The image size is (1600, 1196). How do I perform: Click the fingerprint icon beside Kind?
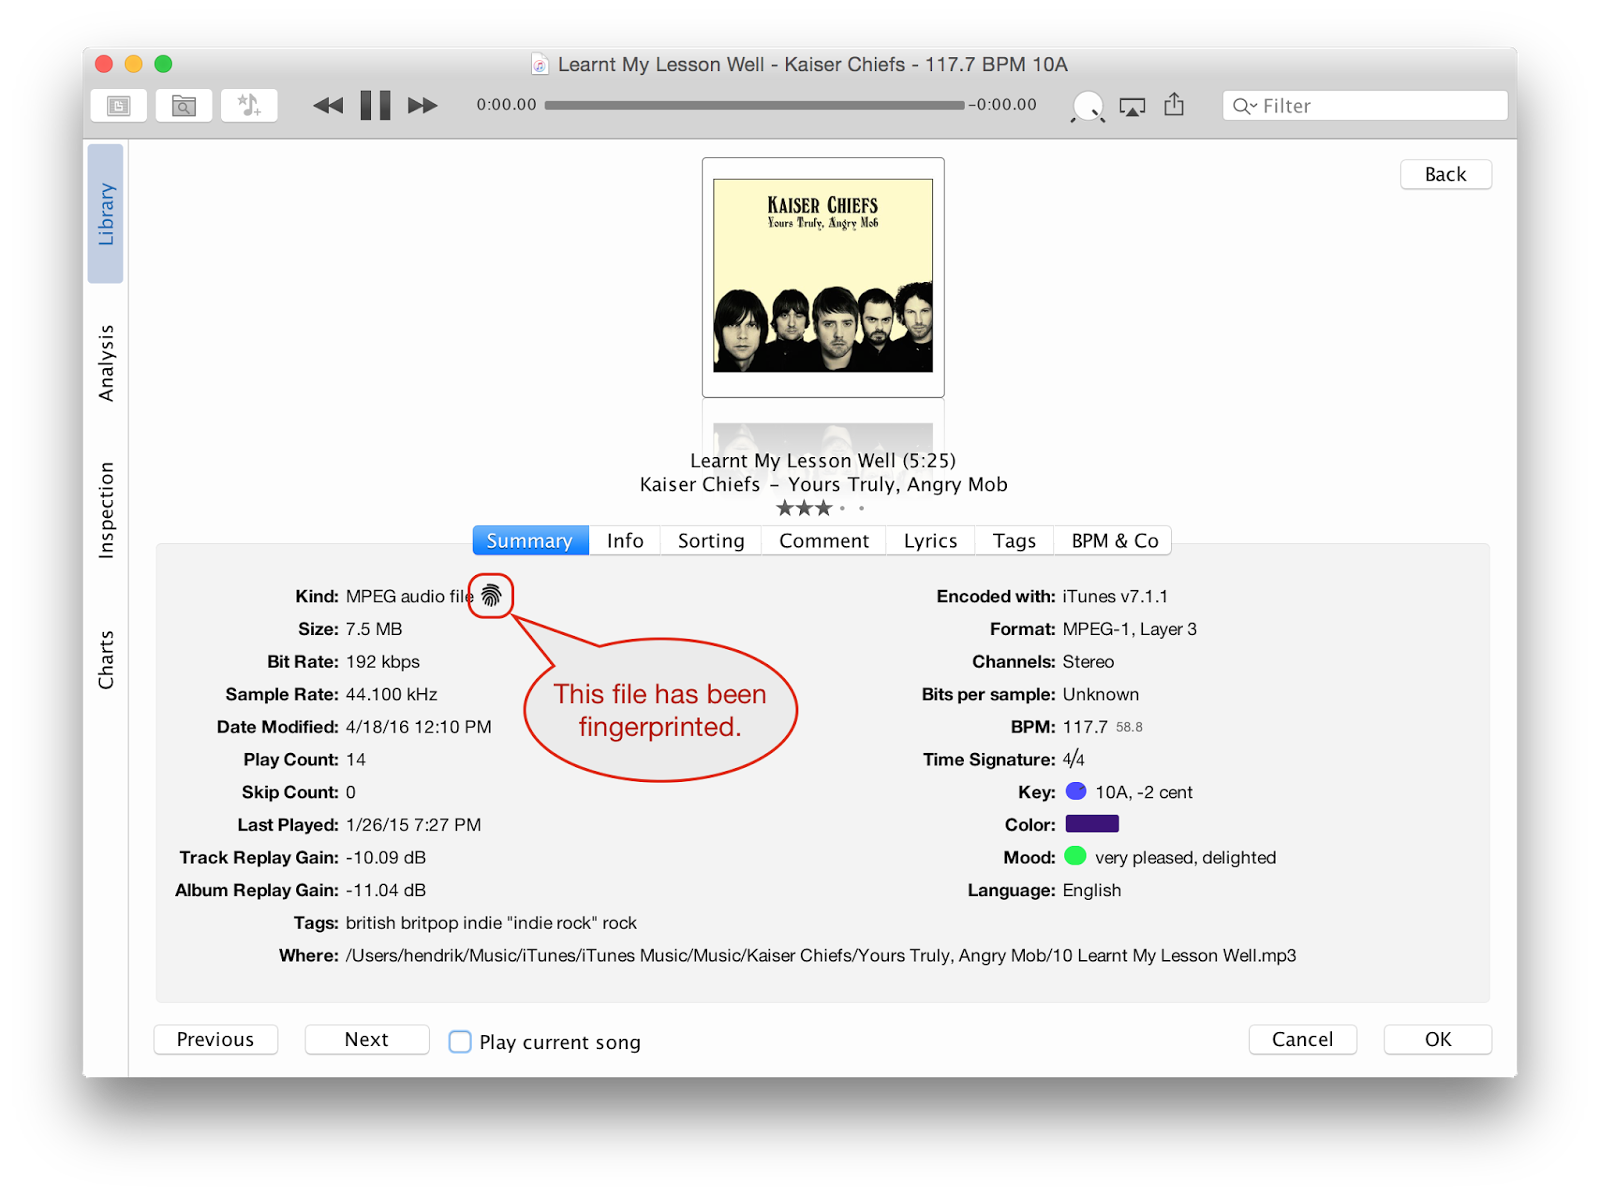pyautogui.click(x=491, y=596)
